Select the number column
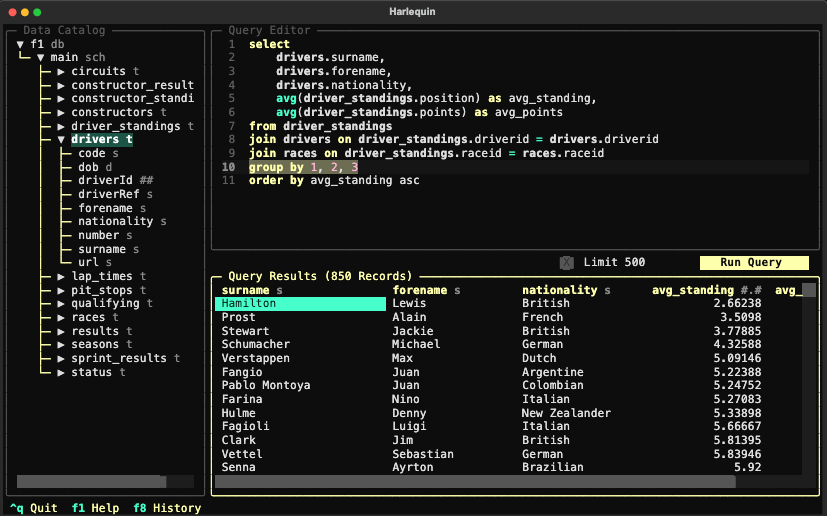 click(x=105, y=235)
